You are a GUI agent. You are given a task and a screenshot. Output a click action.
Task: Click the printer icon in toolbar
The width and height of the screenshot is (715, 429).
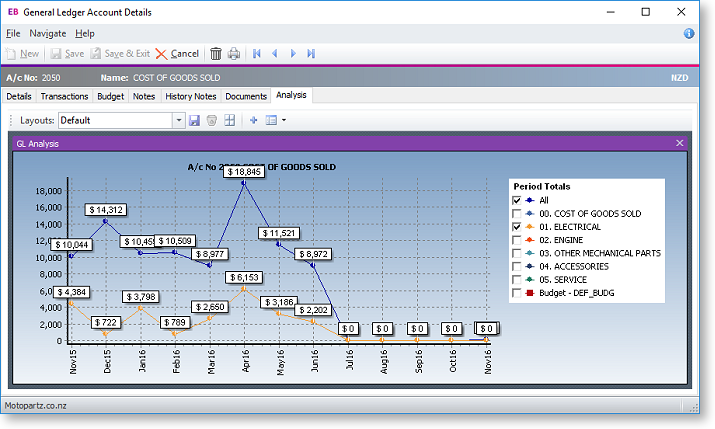point(234,54)
